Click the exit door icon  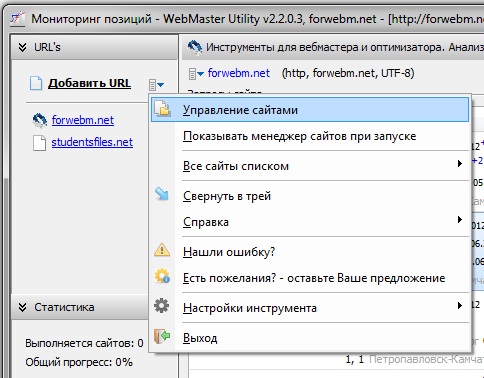click(x=162, y=336)
